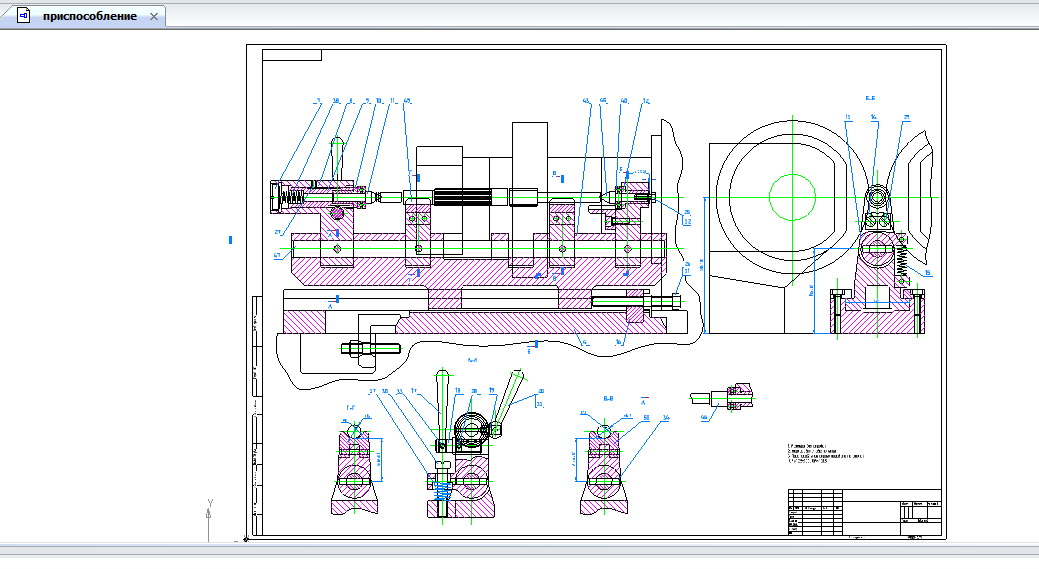Click the drawing file icon on the tab
This screenshot has height=569, width=1039.
[25, 17]
